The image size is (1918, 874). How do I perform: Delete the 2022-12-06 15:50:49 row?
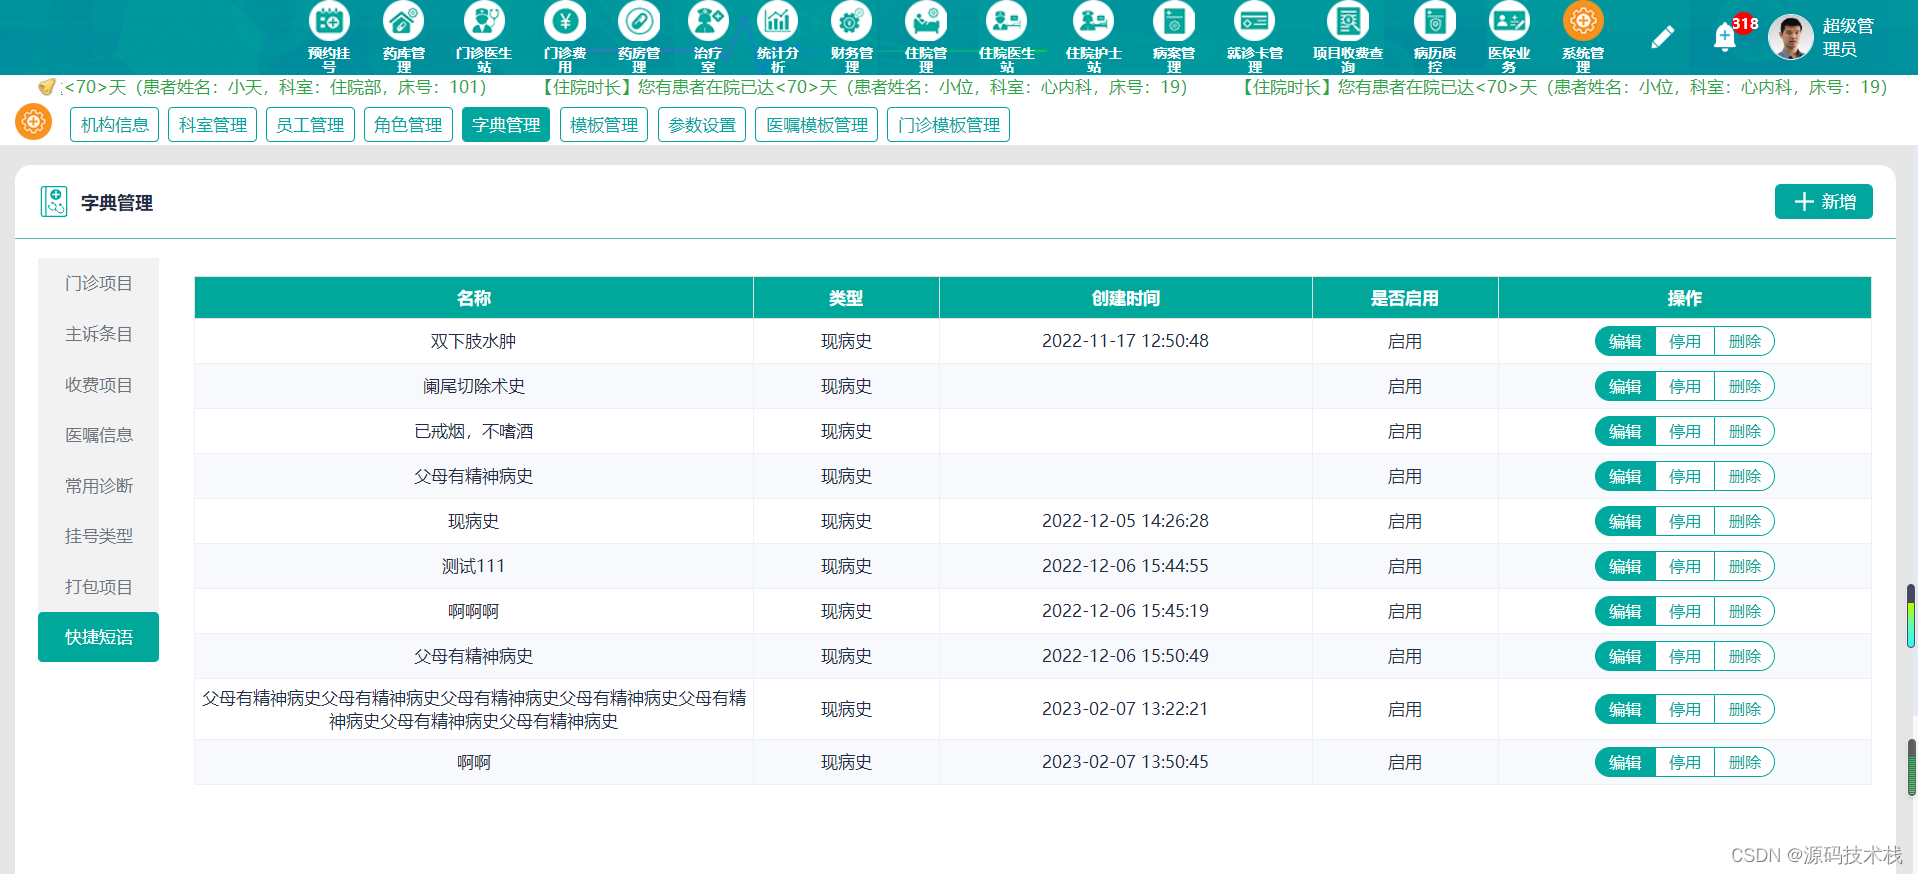[1745, 656]
